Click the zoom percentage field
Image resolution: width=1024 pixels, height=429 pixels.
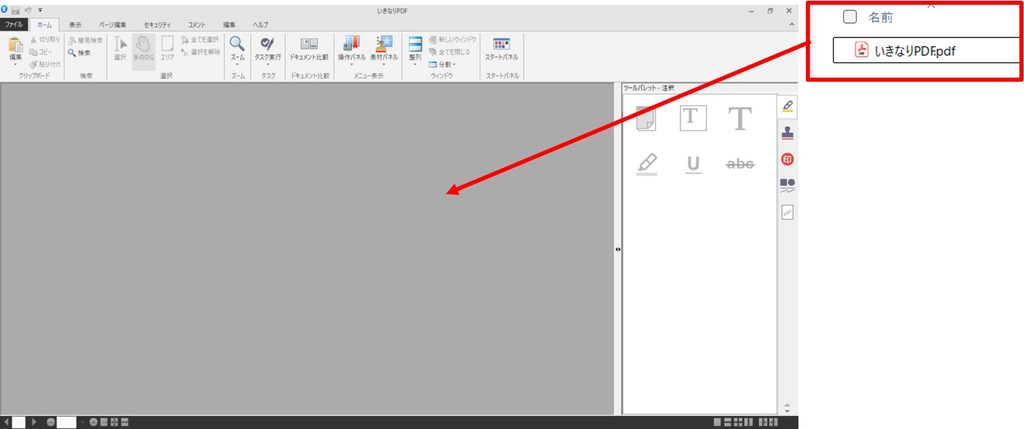click(x=67, y=422)
